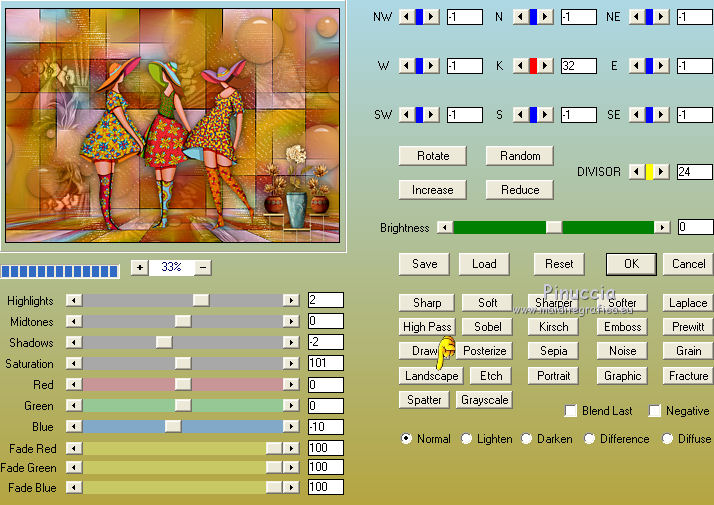Select the Lighten radio button
The height and width of the screenshot is (505, 714).
pyautogui.click(x=466, y=439)
